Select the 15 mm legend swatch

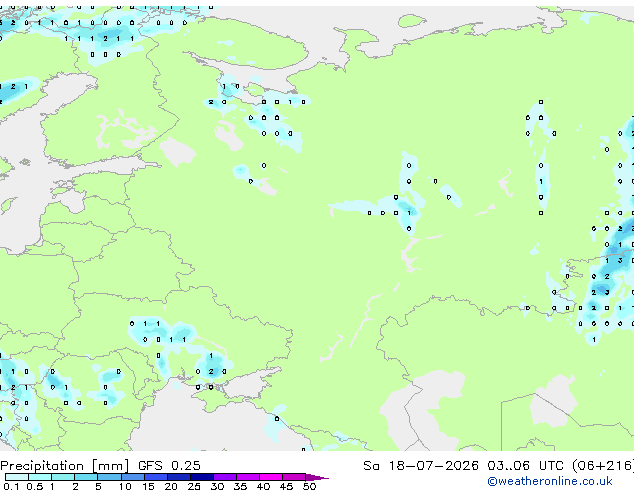pyautogui.click(x=156, y=477)
